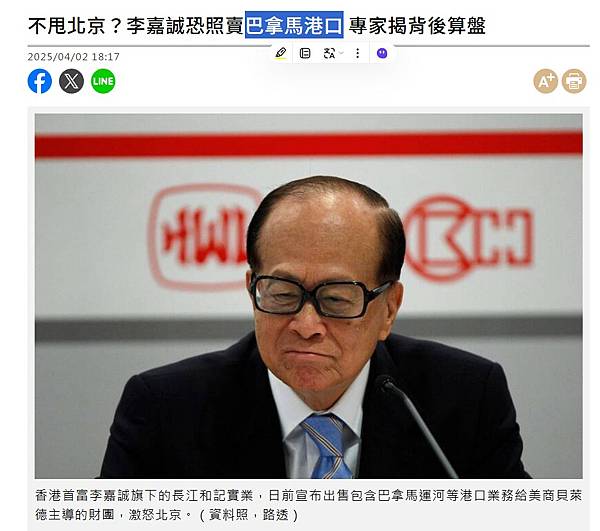Expand translate language dropdown arrow
Viewport: 600px width, 531px height.
(341, 53)
